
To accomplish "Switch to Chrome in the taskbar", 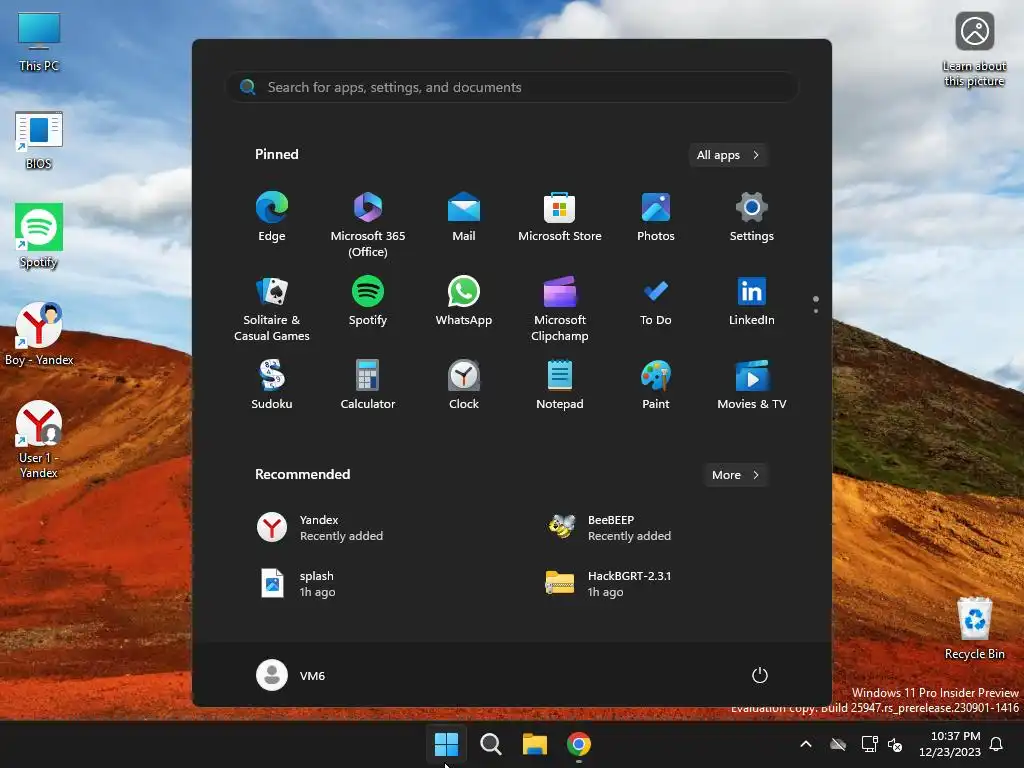I will (579, 744).
